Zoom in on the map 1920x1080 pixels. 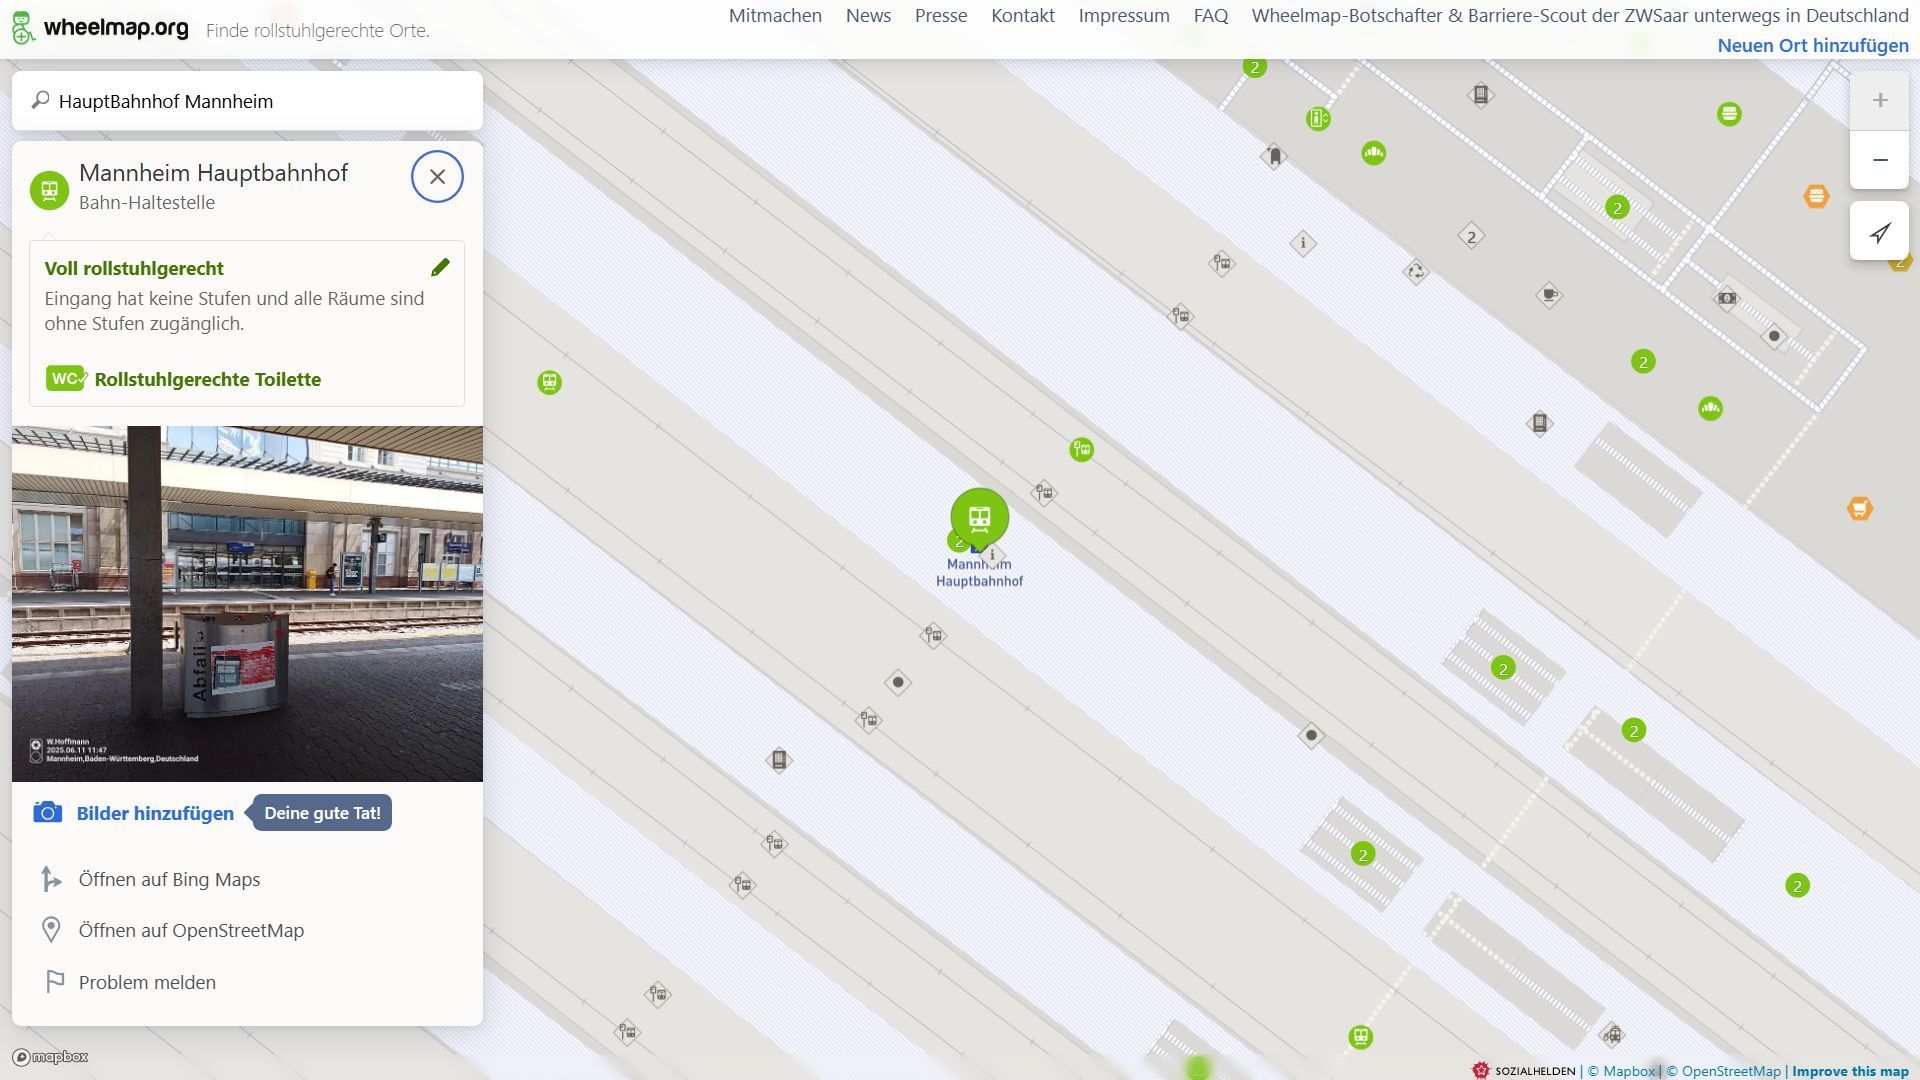(1880, 100)
